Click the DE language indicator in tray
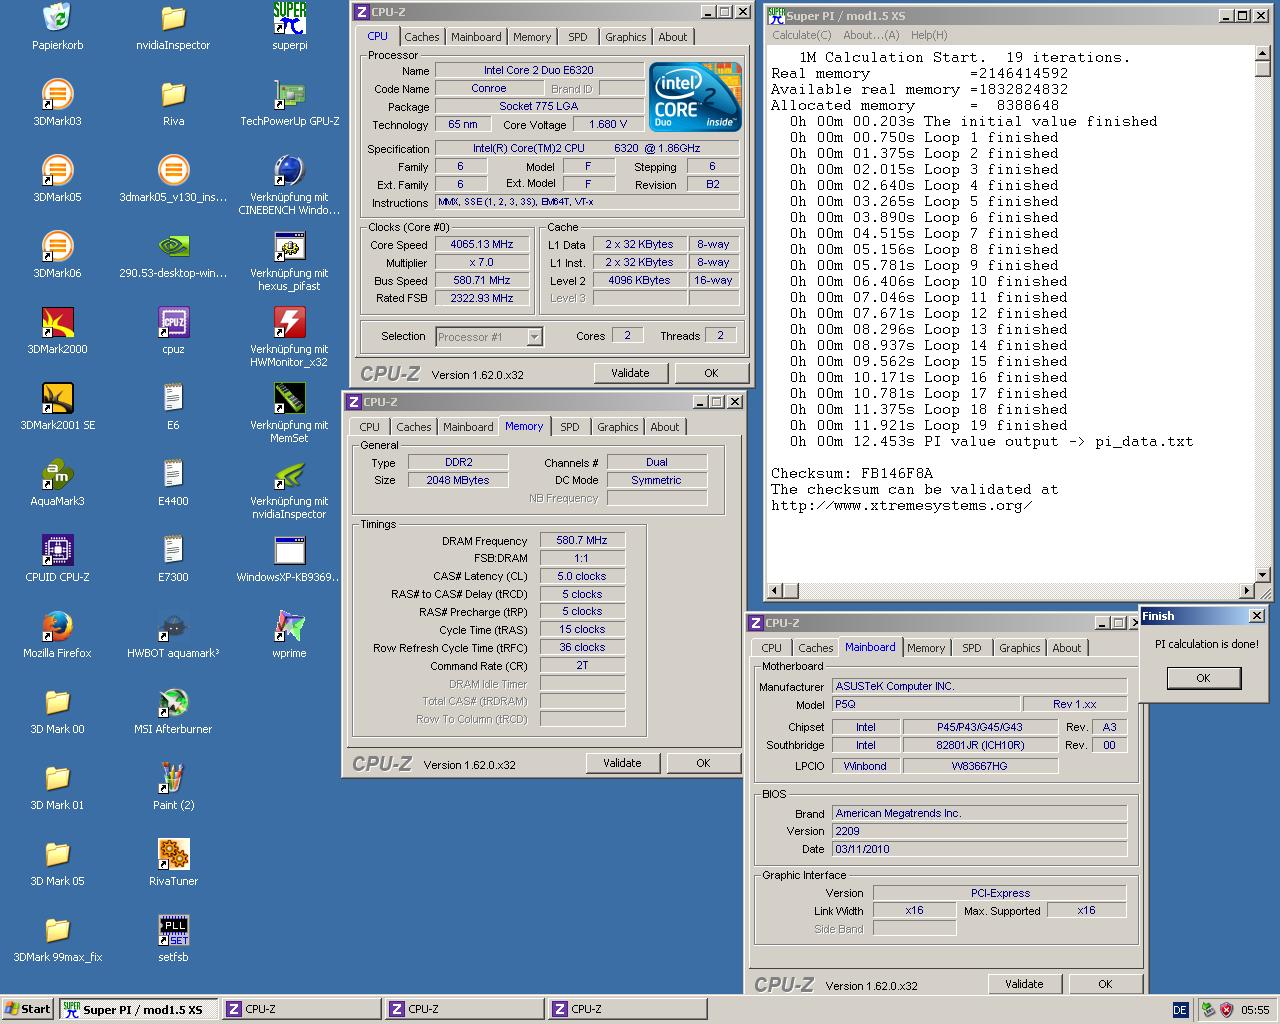This screenshot has height=1024, width=1280. click(1180, 1010)
